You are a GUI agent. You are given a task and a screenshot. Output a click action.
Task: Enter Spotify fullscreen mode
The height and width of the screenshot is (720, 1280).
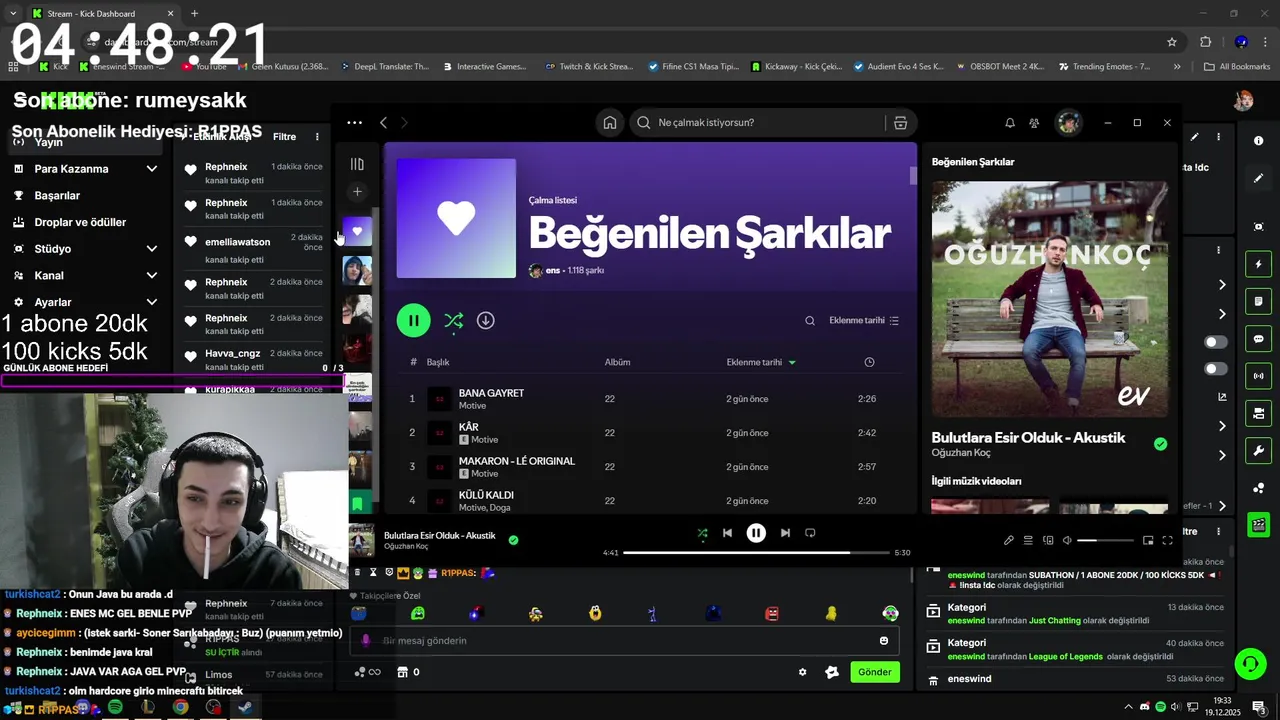[1167, 540]
